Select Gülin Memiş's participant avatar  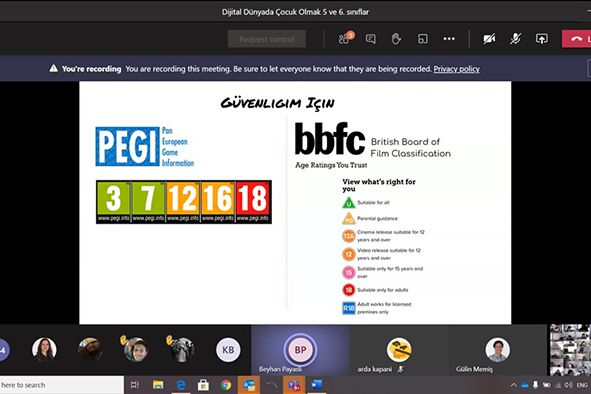coord(498,350)
